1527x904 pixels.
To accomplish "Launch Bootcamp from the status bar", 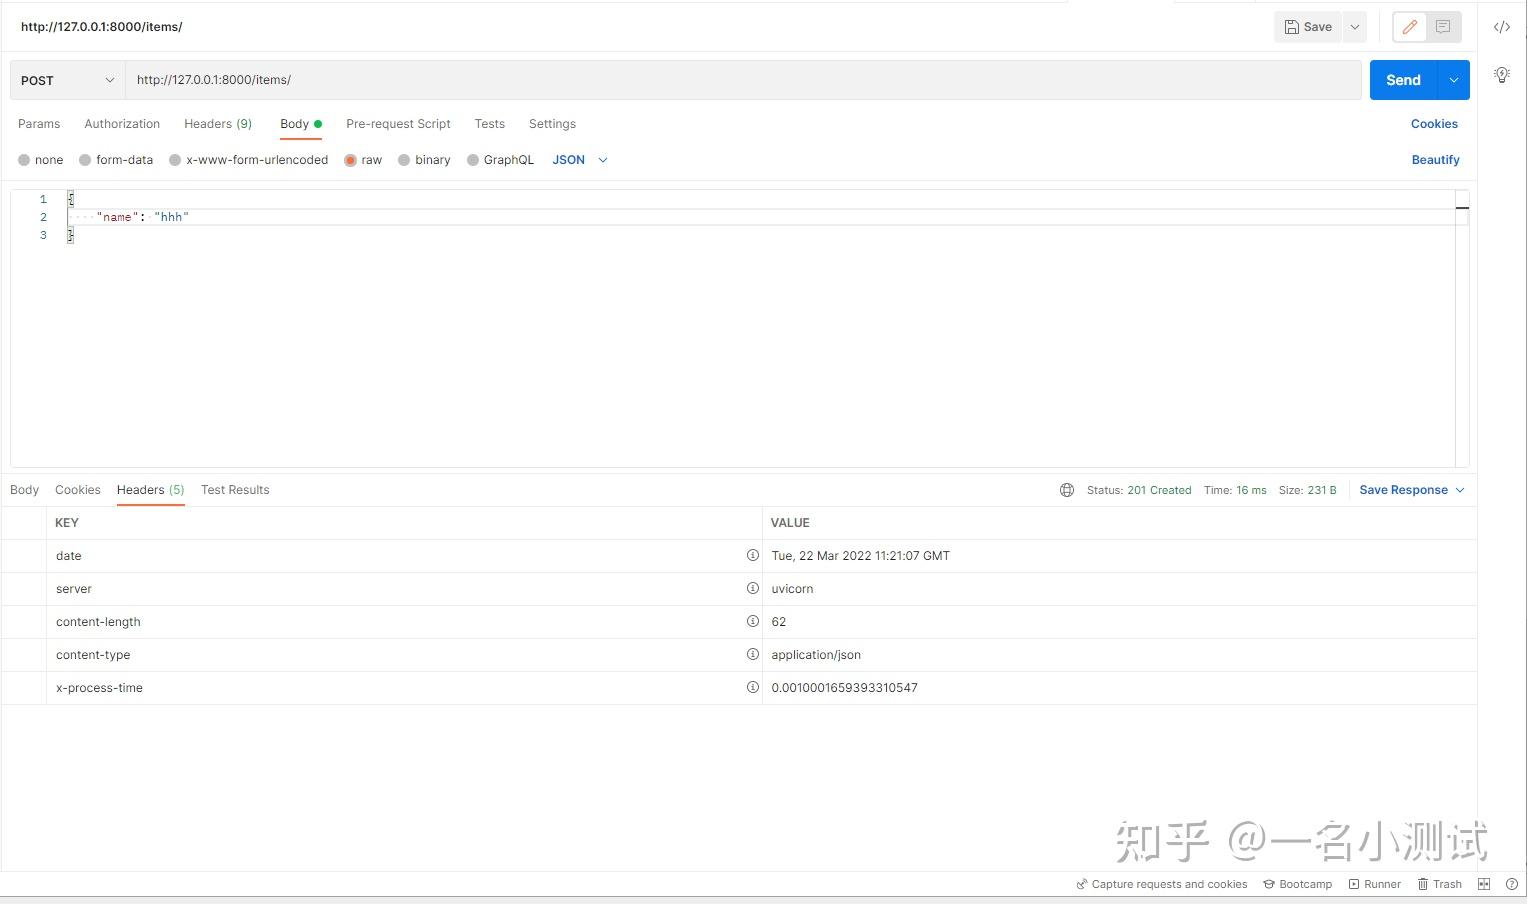I will (x=1297, y=884).
